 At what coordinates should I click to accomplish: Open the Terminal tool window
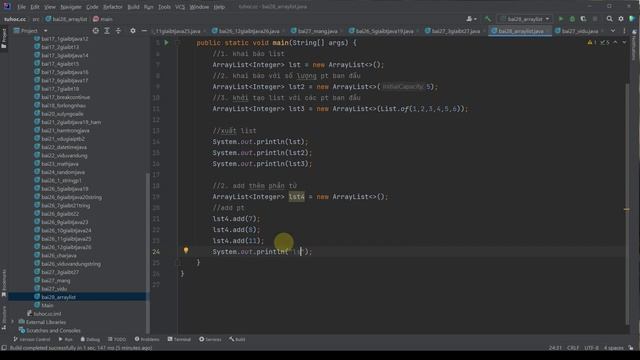tap(179, 339)
